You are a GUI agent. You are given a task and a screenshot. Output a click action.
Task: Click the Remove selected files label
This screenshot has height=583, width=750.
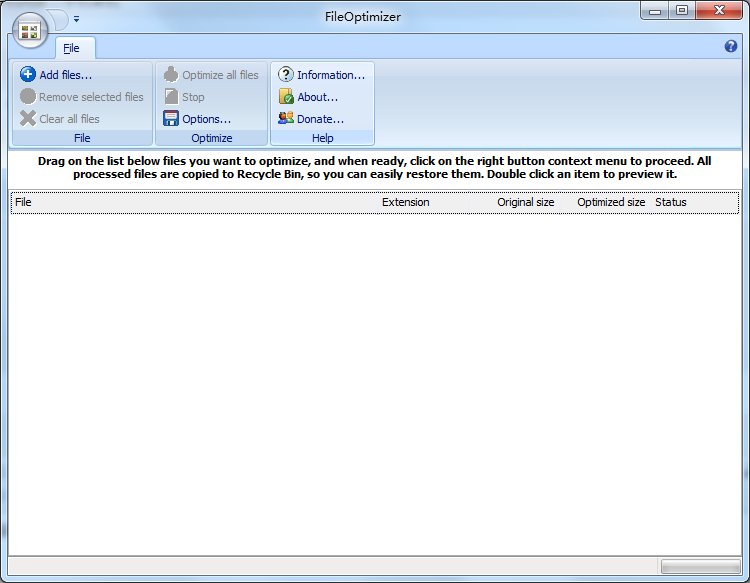91,97
